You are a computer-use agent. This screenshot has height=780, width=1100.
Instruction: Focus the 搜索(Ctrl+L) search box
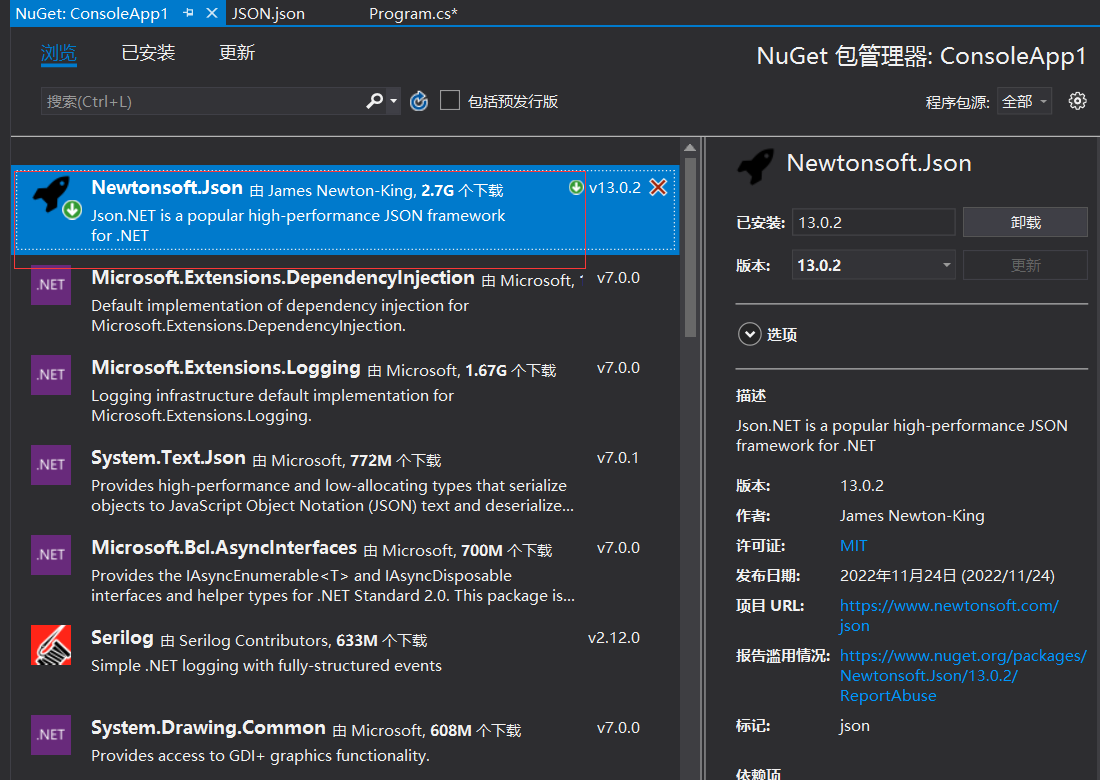click(202, 102)
